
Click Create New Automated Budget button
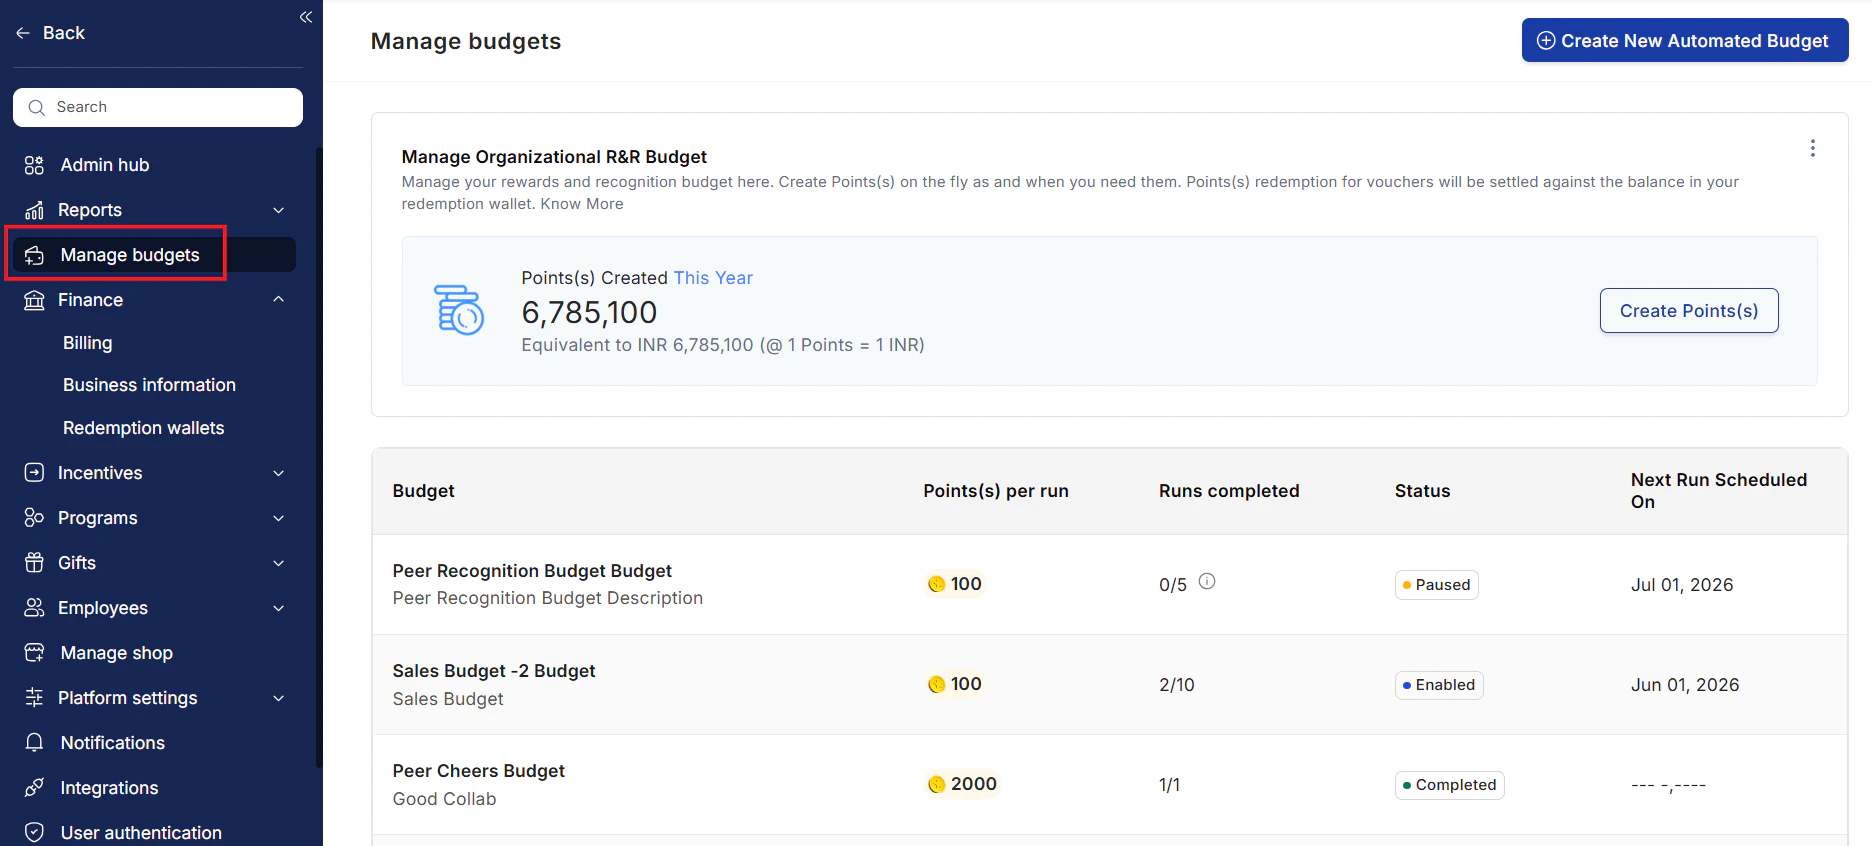pos(1685,40)
